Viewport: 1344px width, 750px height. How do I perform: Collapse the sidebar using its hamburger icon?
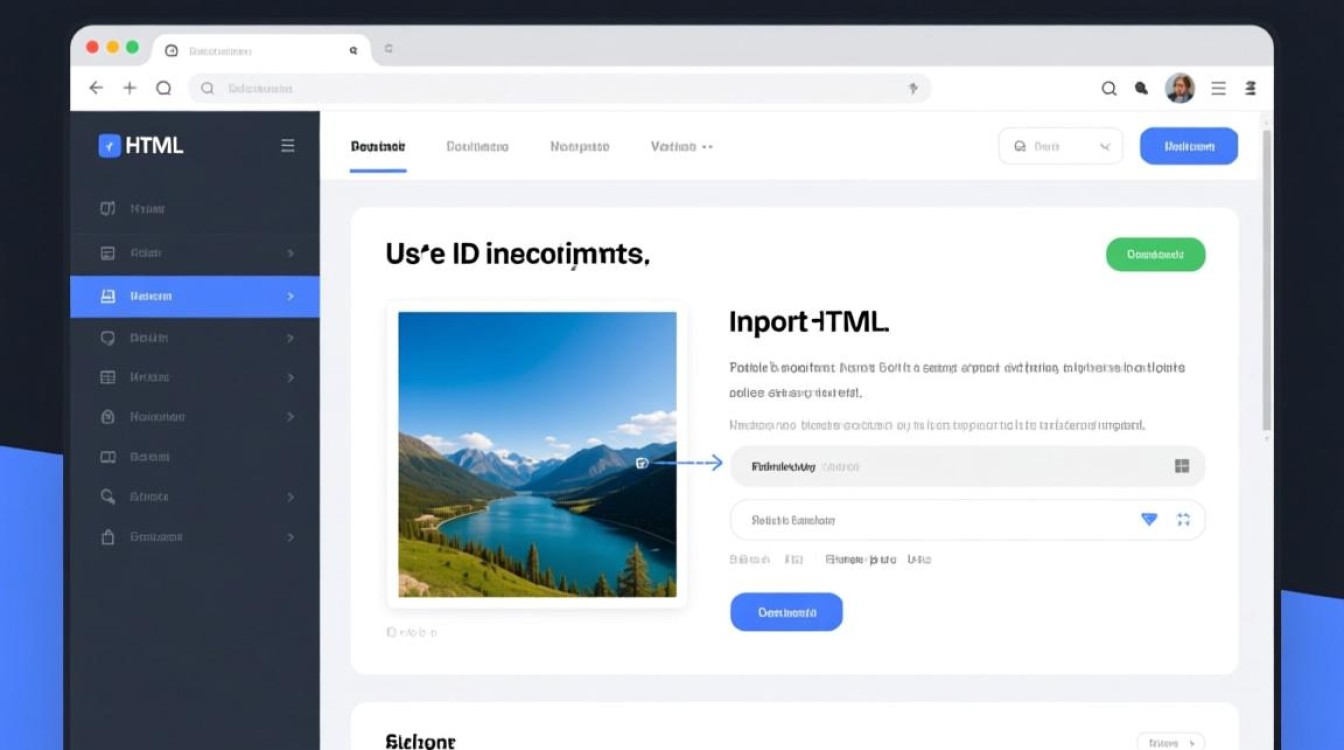click(288, 146)
